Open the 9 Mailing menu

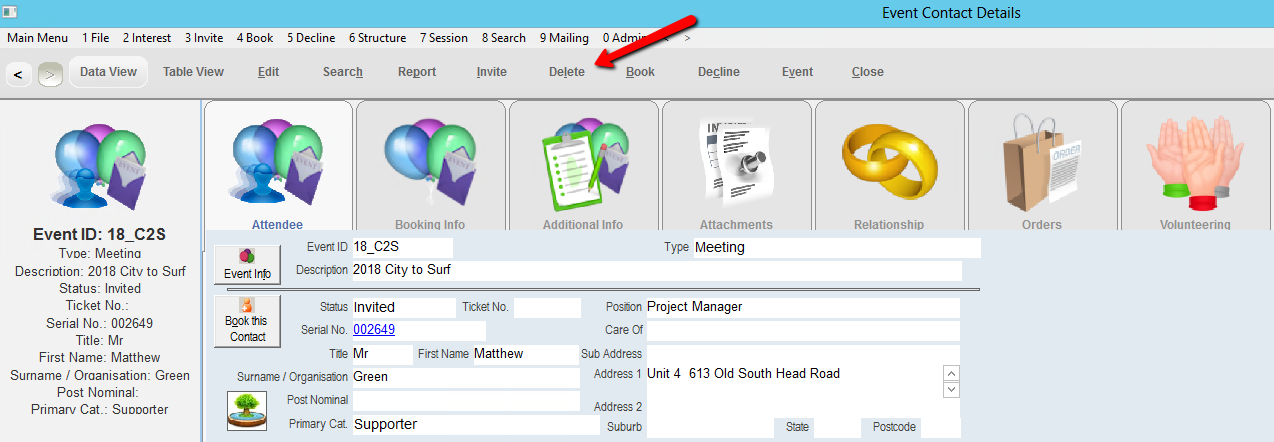pos(564,38)
